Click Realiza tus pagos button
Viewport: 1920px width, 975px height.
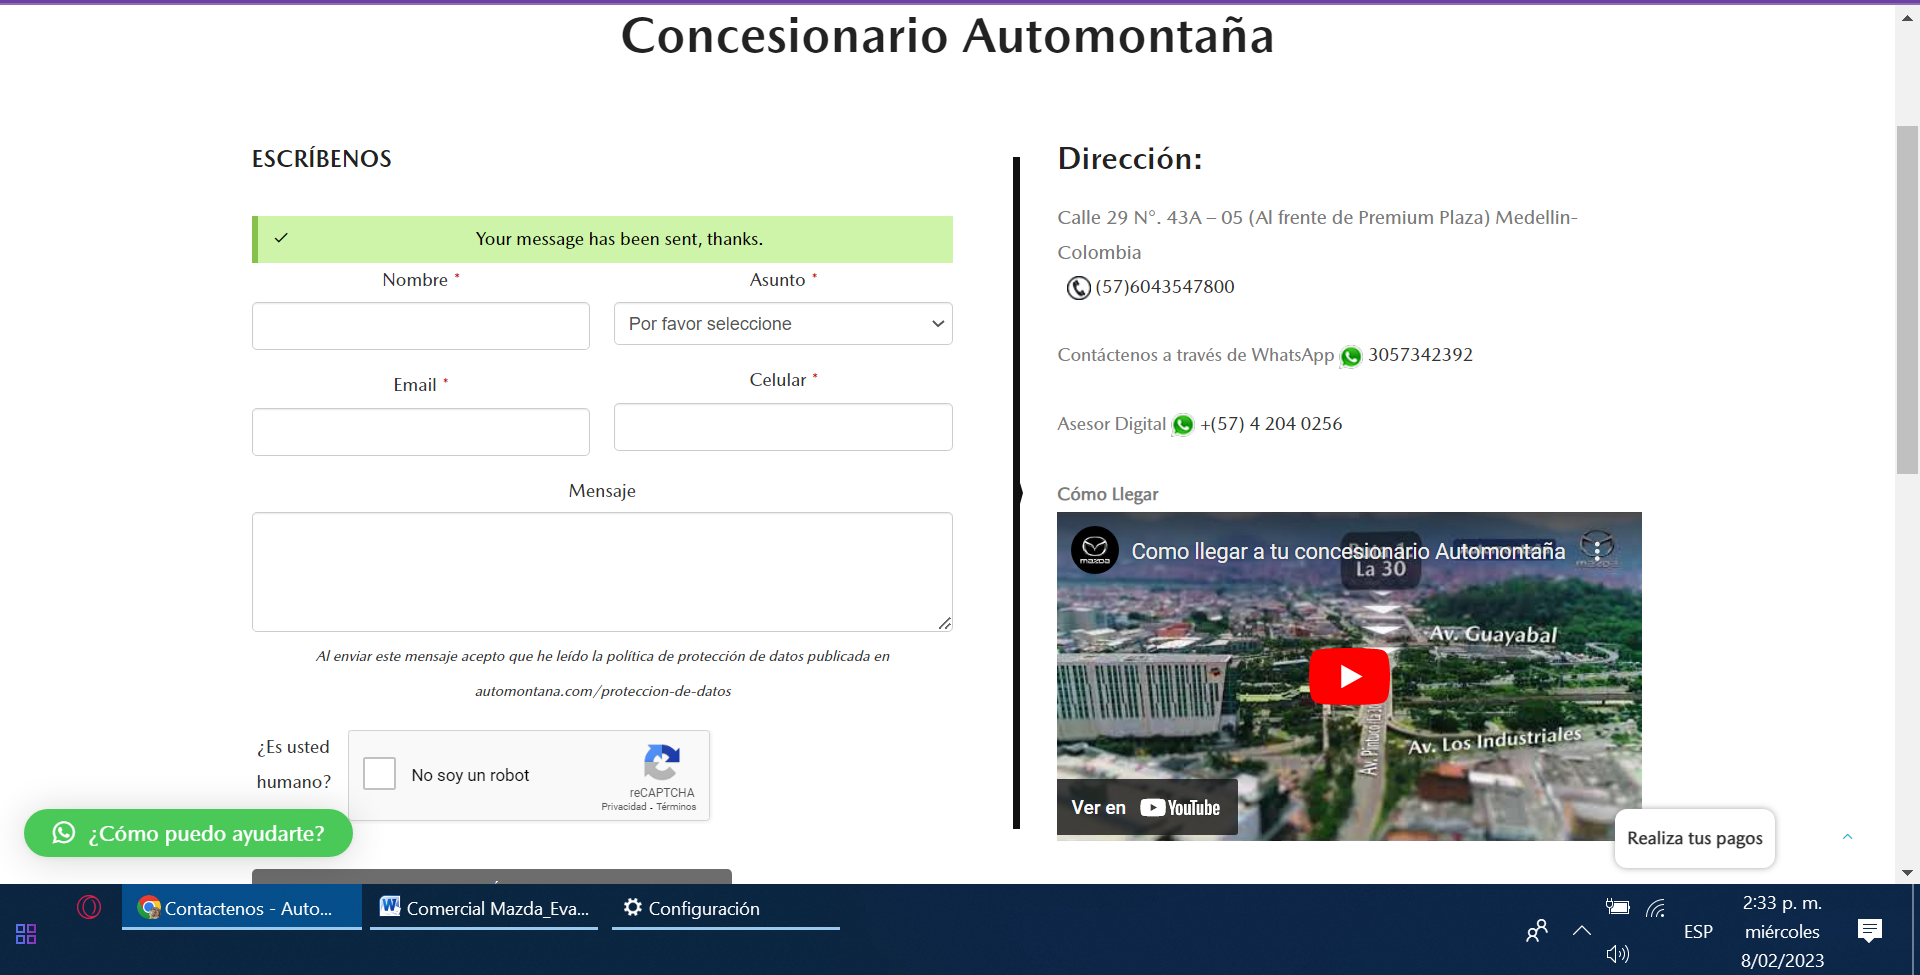[x=1695, y=838]
